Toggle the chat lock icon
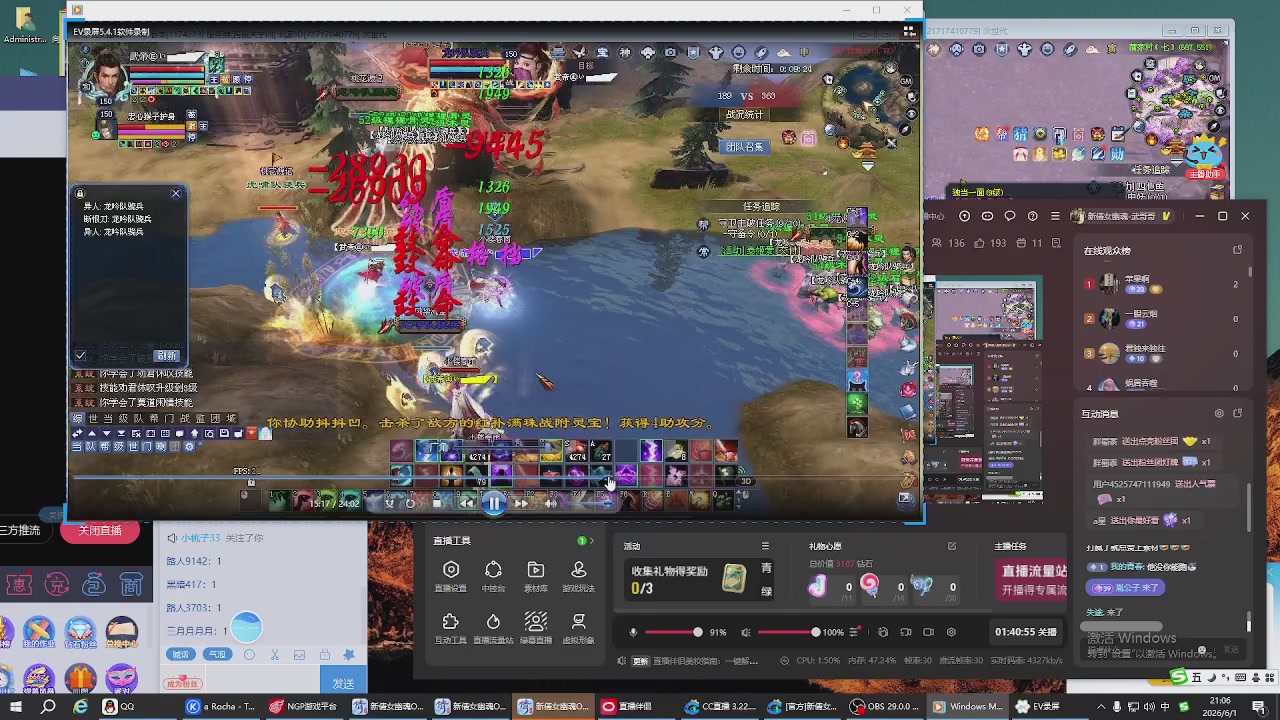 click(324, 655)
